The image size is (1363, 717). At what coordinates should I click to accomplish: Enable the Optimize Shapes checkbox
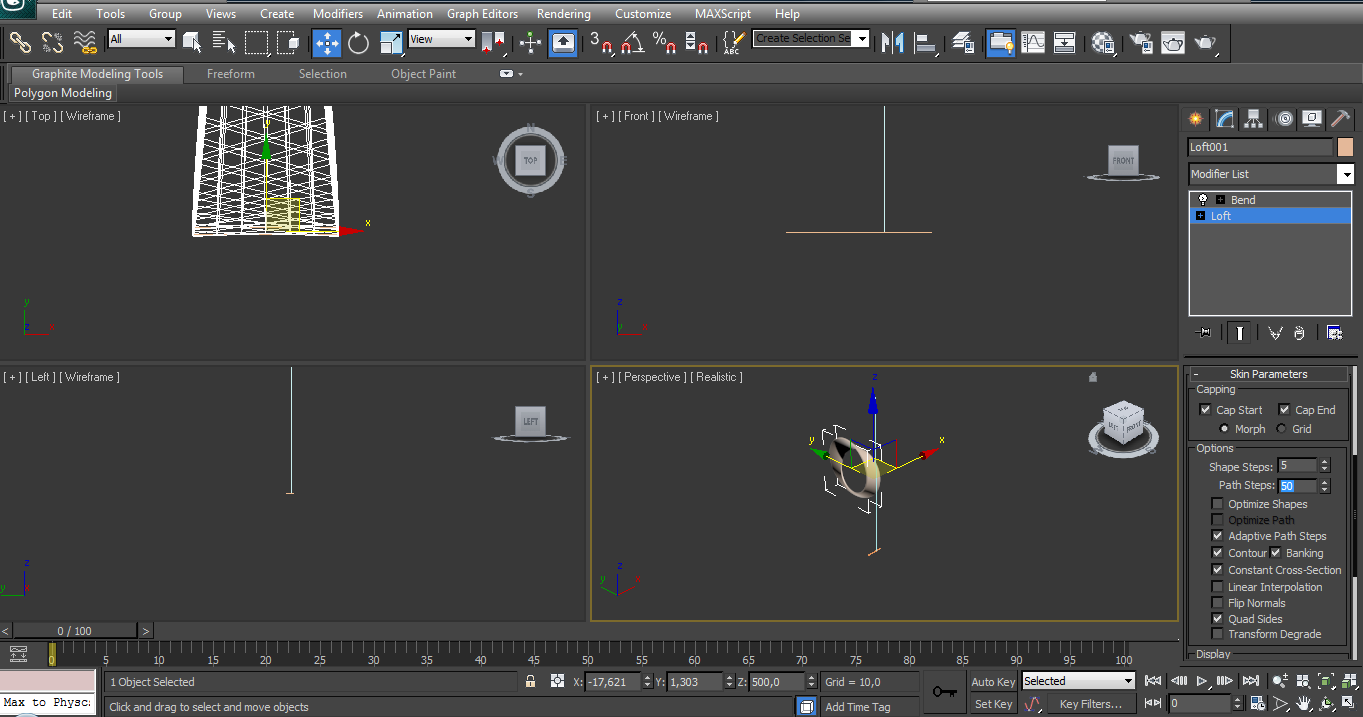[x=1217, y=504]
